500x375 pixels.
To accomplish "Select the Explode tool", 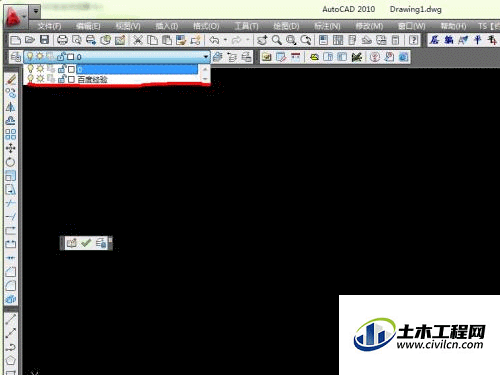I will pyautogui.click(x=11, y=299).
